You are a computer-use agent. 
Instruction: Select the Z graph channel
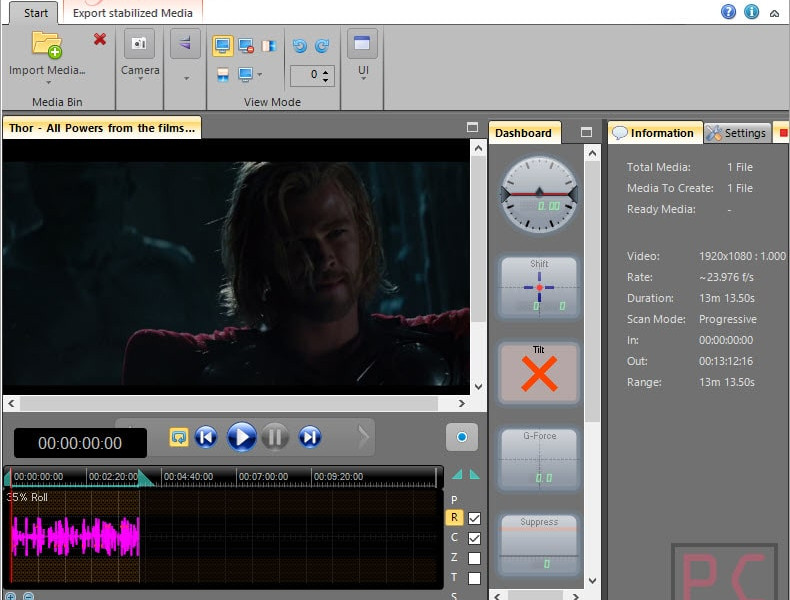pyautogui.click(x=454, y=557)
